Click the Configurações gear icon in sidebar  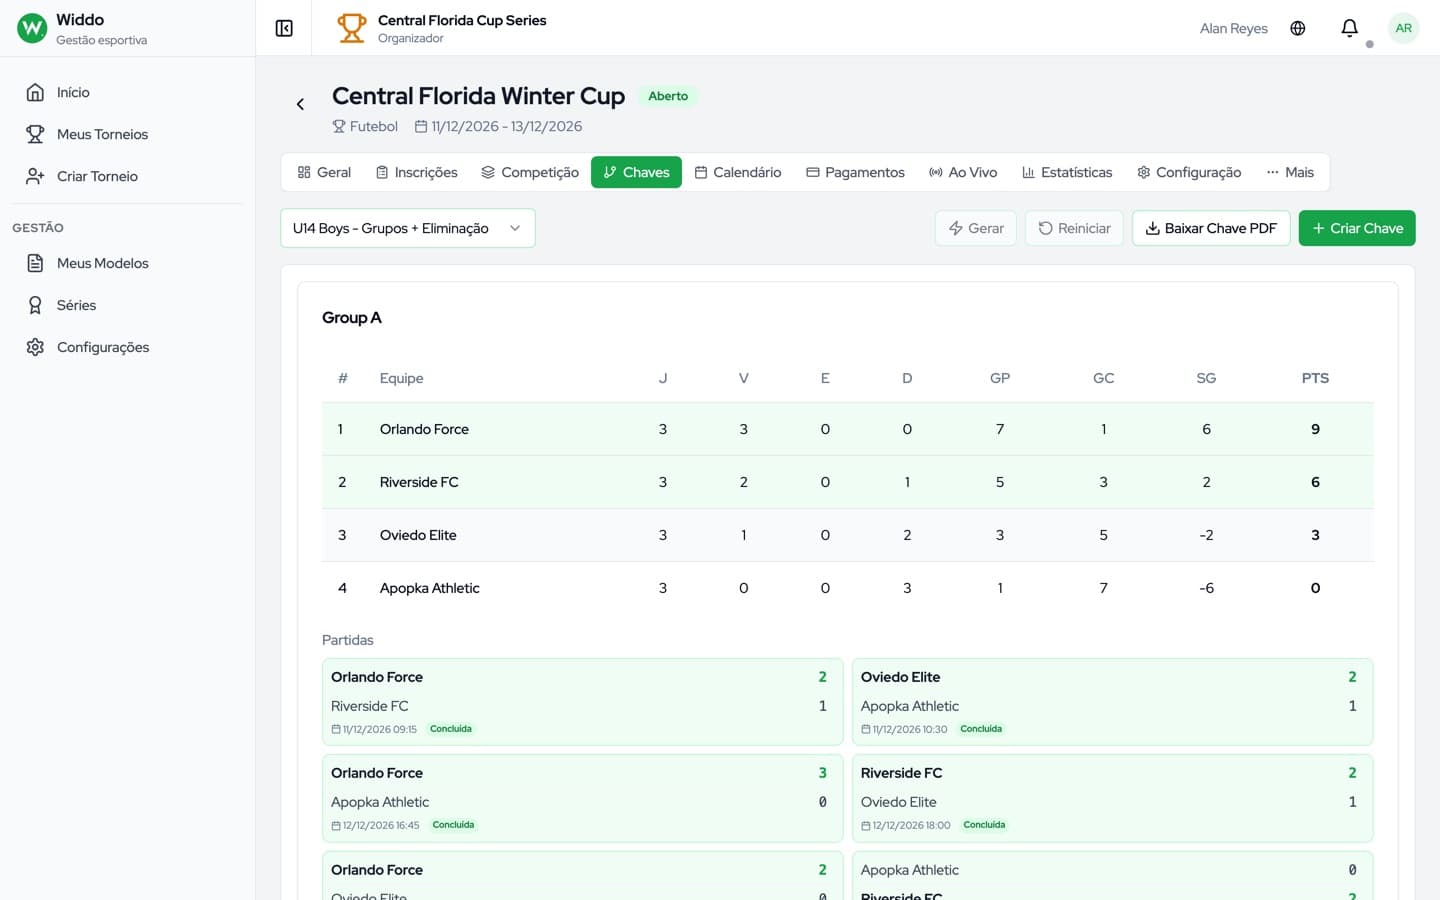click(x=35, y=347)
